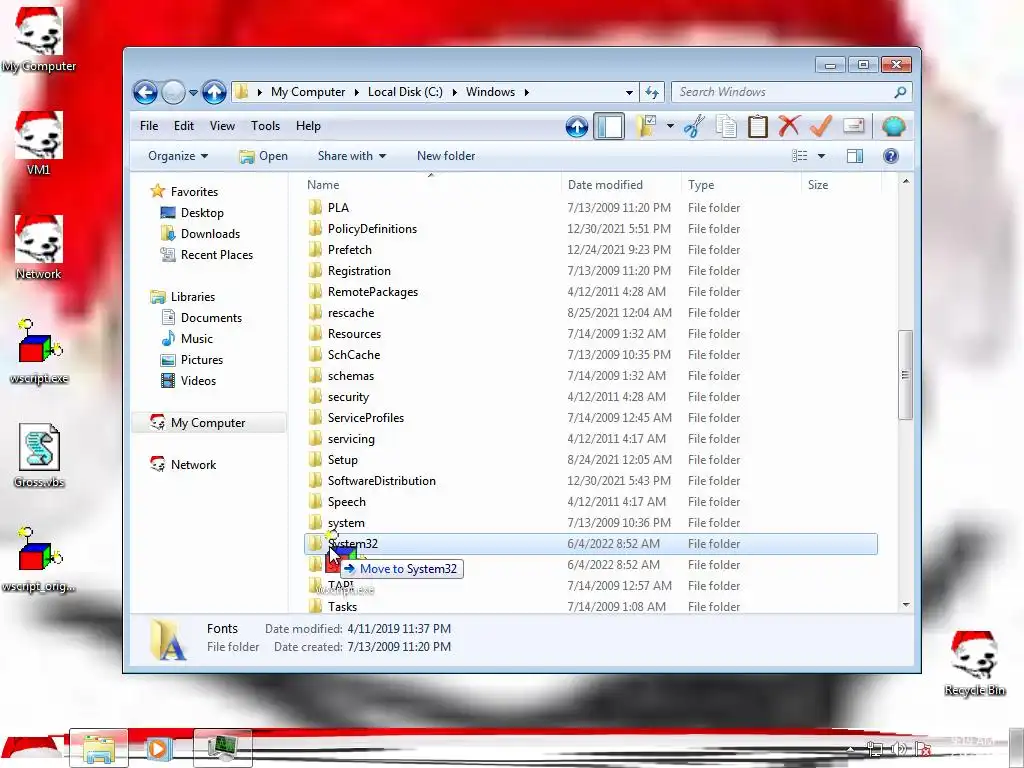Viewport: 1024px width, 768px height.
Task: Open the Share with dropdown
Action: click(x=351, y=156)
